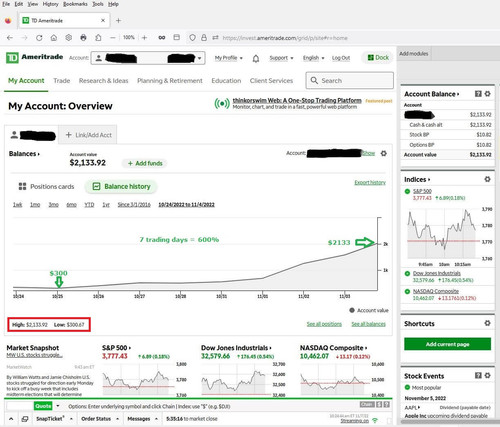Open the Client Services menu
The height and width of the screenshot is (427, 500).
271,81
